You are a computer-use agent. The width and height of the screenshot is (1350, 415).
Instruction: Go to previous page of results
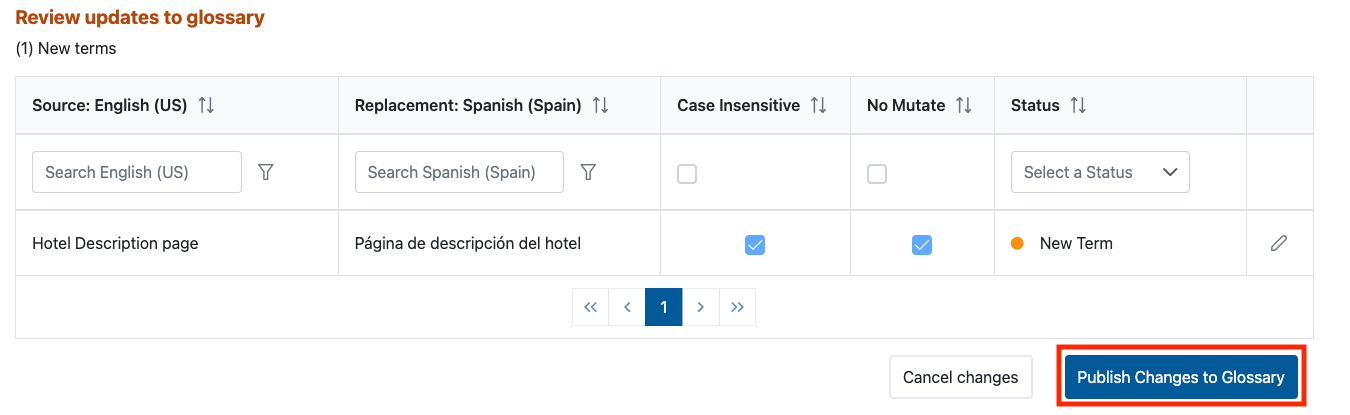(x=627, y=307)
